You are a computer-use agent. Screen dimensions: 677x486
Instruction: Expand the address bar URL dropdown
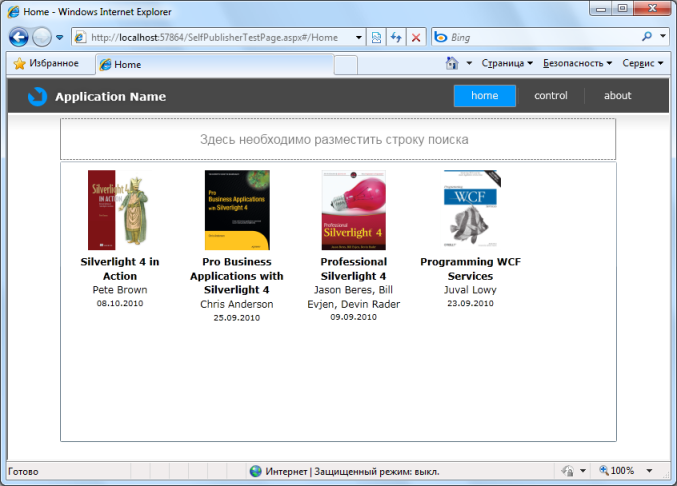359,37
